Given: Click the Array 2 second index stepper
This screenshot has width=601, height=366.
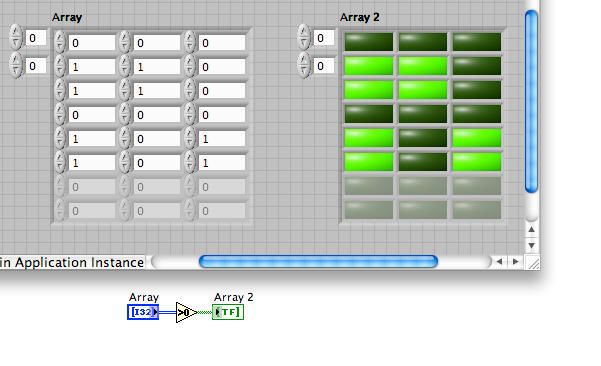Looking at the screenshot, I should point(304,66).
